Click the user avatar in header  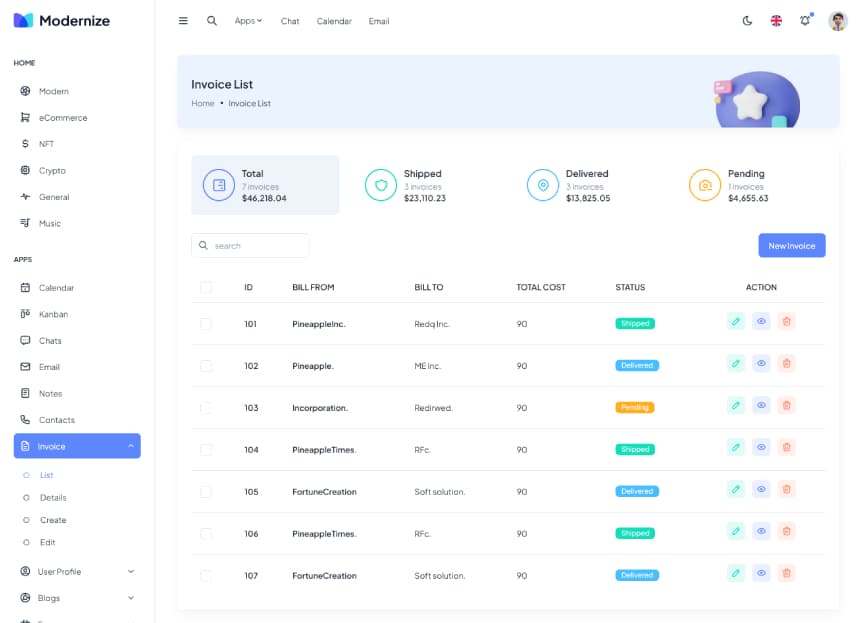tap(838, 21)
